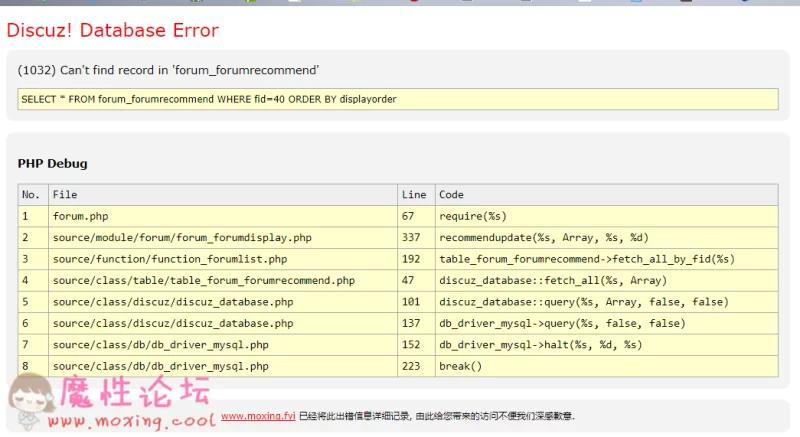Select the 'discuz_database::fetch_all(%s, Array)' code

[553, 280]
